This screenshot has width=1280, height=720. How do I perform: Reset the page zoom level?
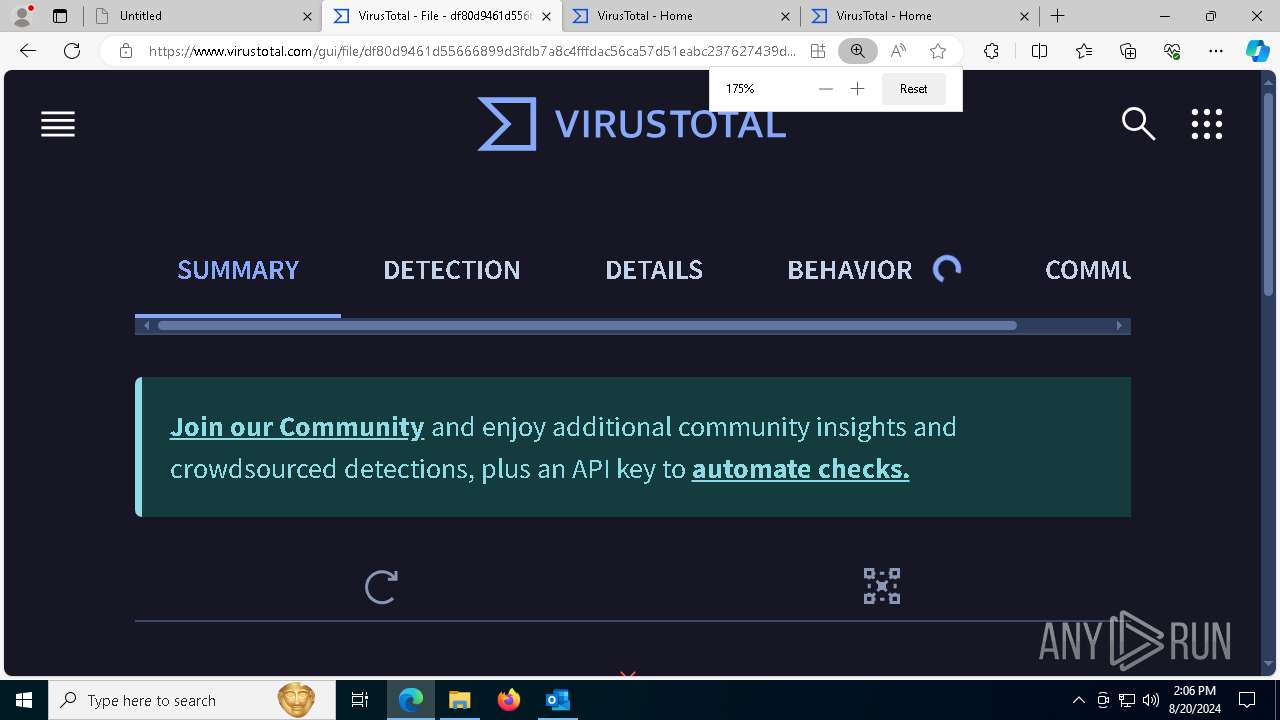point(913,89)
